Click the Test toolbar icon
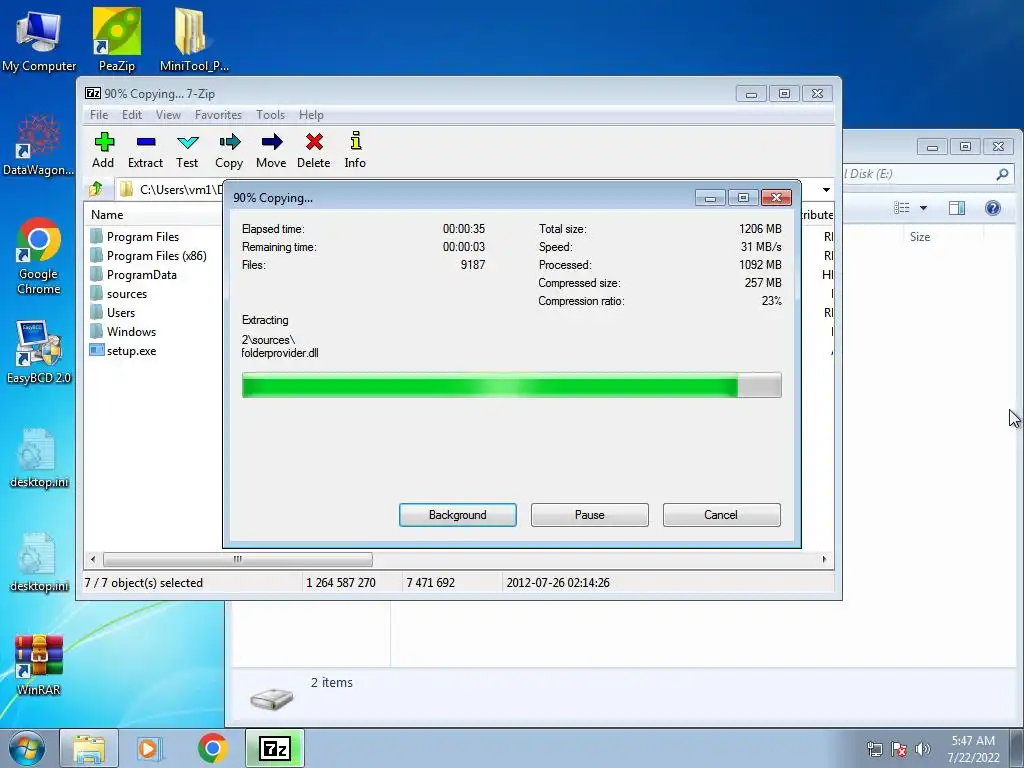This screenshot has height=768, width=1024. pyautogui.click(x=187, y=150)
